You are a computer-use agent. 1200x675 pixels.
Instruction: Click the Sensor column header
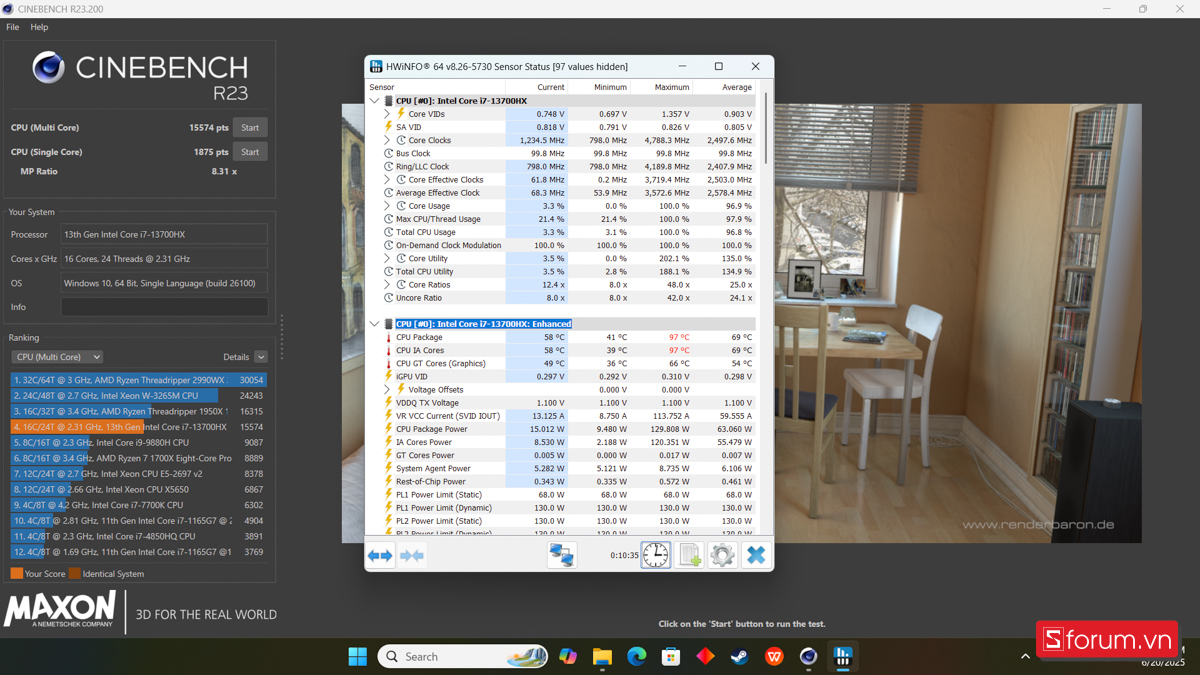pyautogui.click(x=436, y=87)
